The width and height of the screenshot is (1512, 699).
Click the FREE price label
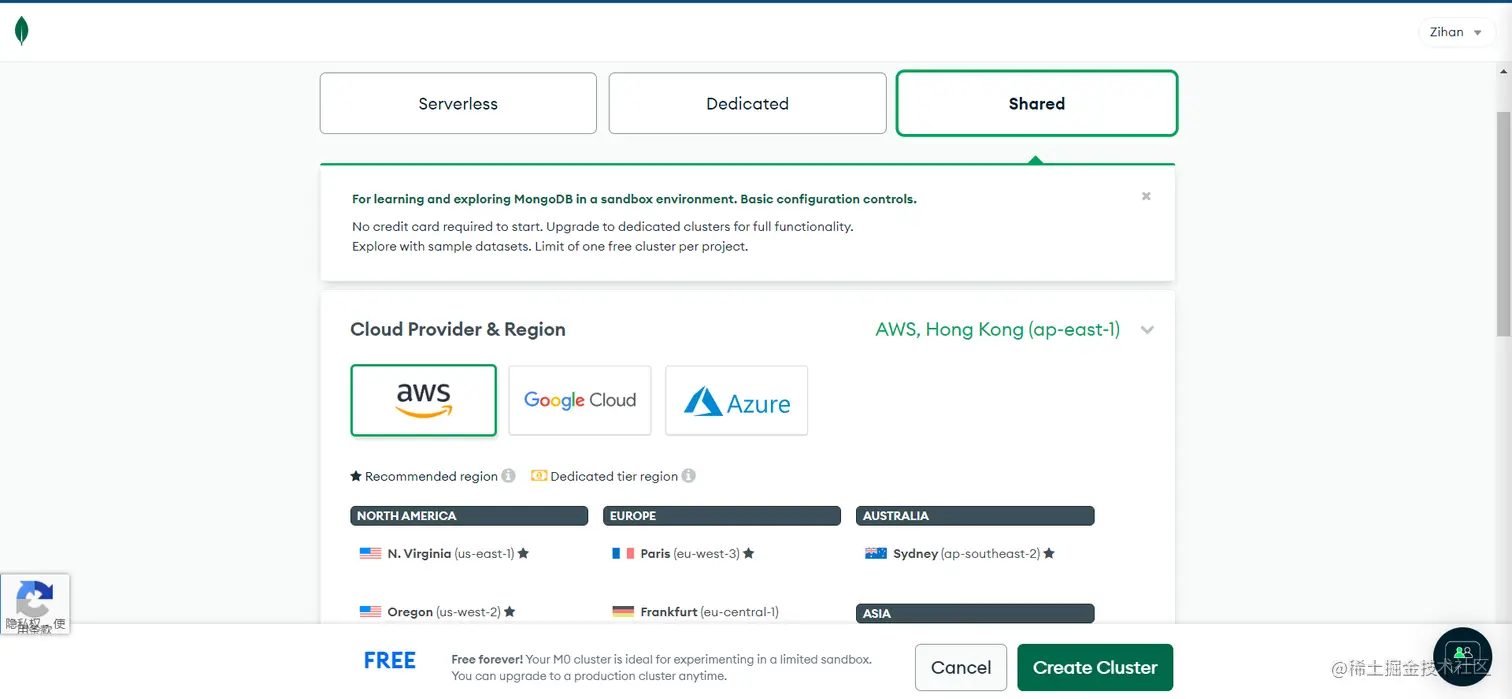tap(390, 660)
